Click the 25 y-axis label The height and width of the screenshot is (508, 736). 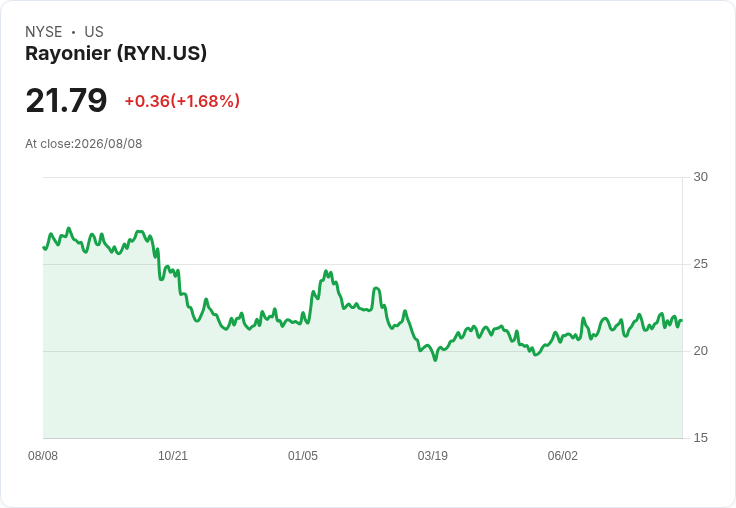coord(700,264)
